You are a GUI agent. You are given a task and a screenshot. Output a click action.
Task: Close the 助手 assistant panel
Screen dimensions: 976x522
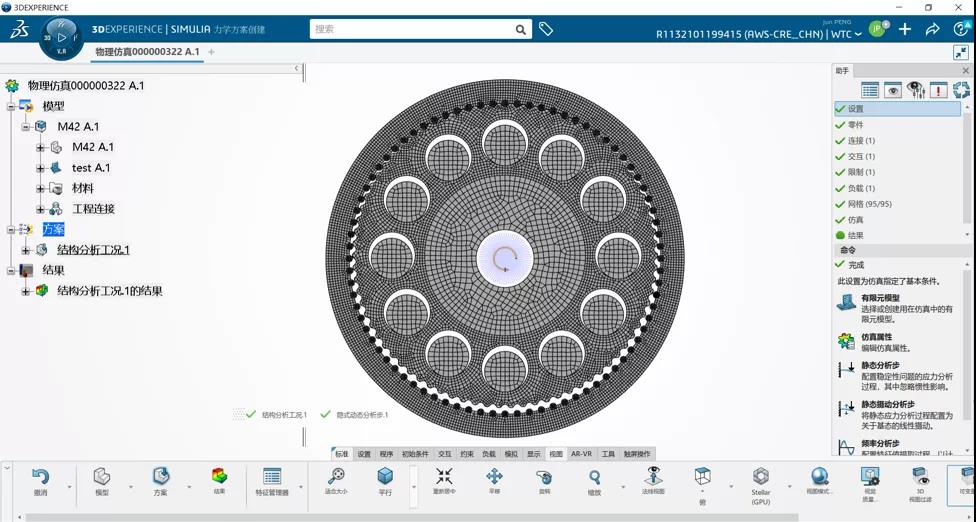(x=966, y=70)
